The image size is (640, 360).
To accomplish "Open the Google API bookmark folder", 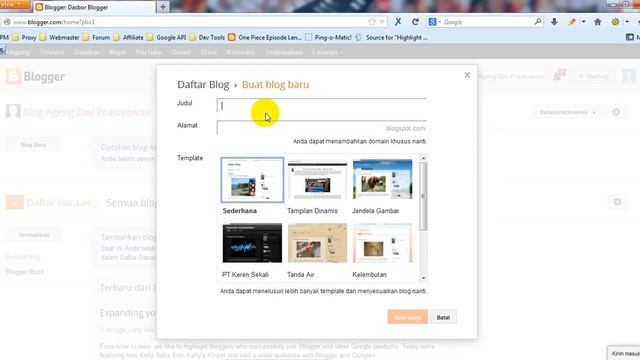I will 166,37.
